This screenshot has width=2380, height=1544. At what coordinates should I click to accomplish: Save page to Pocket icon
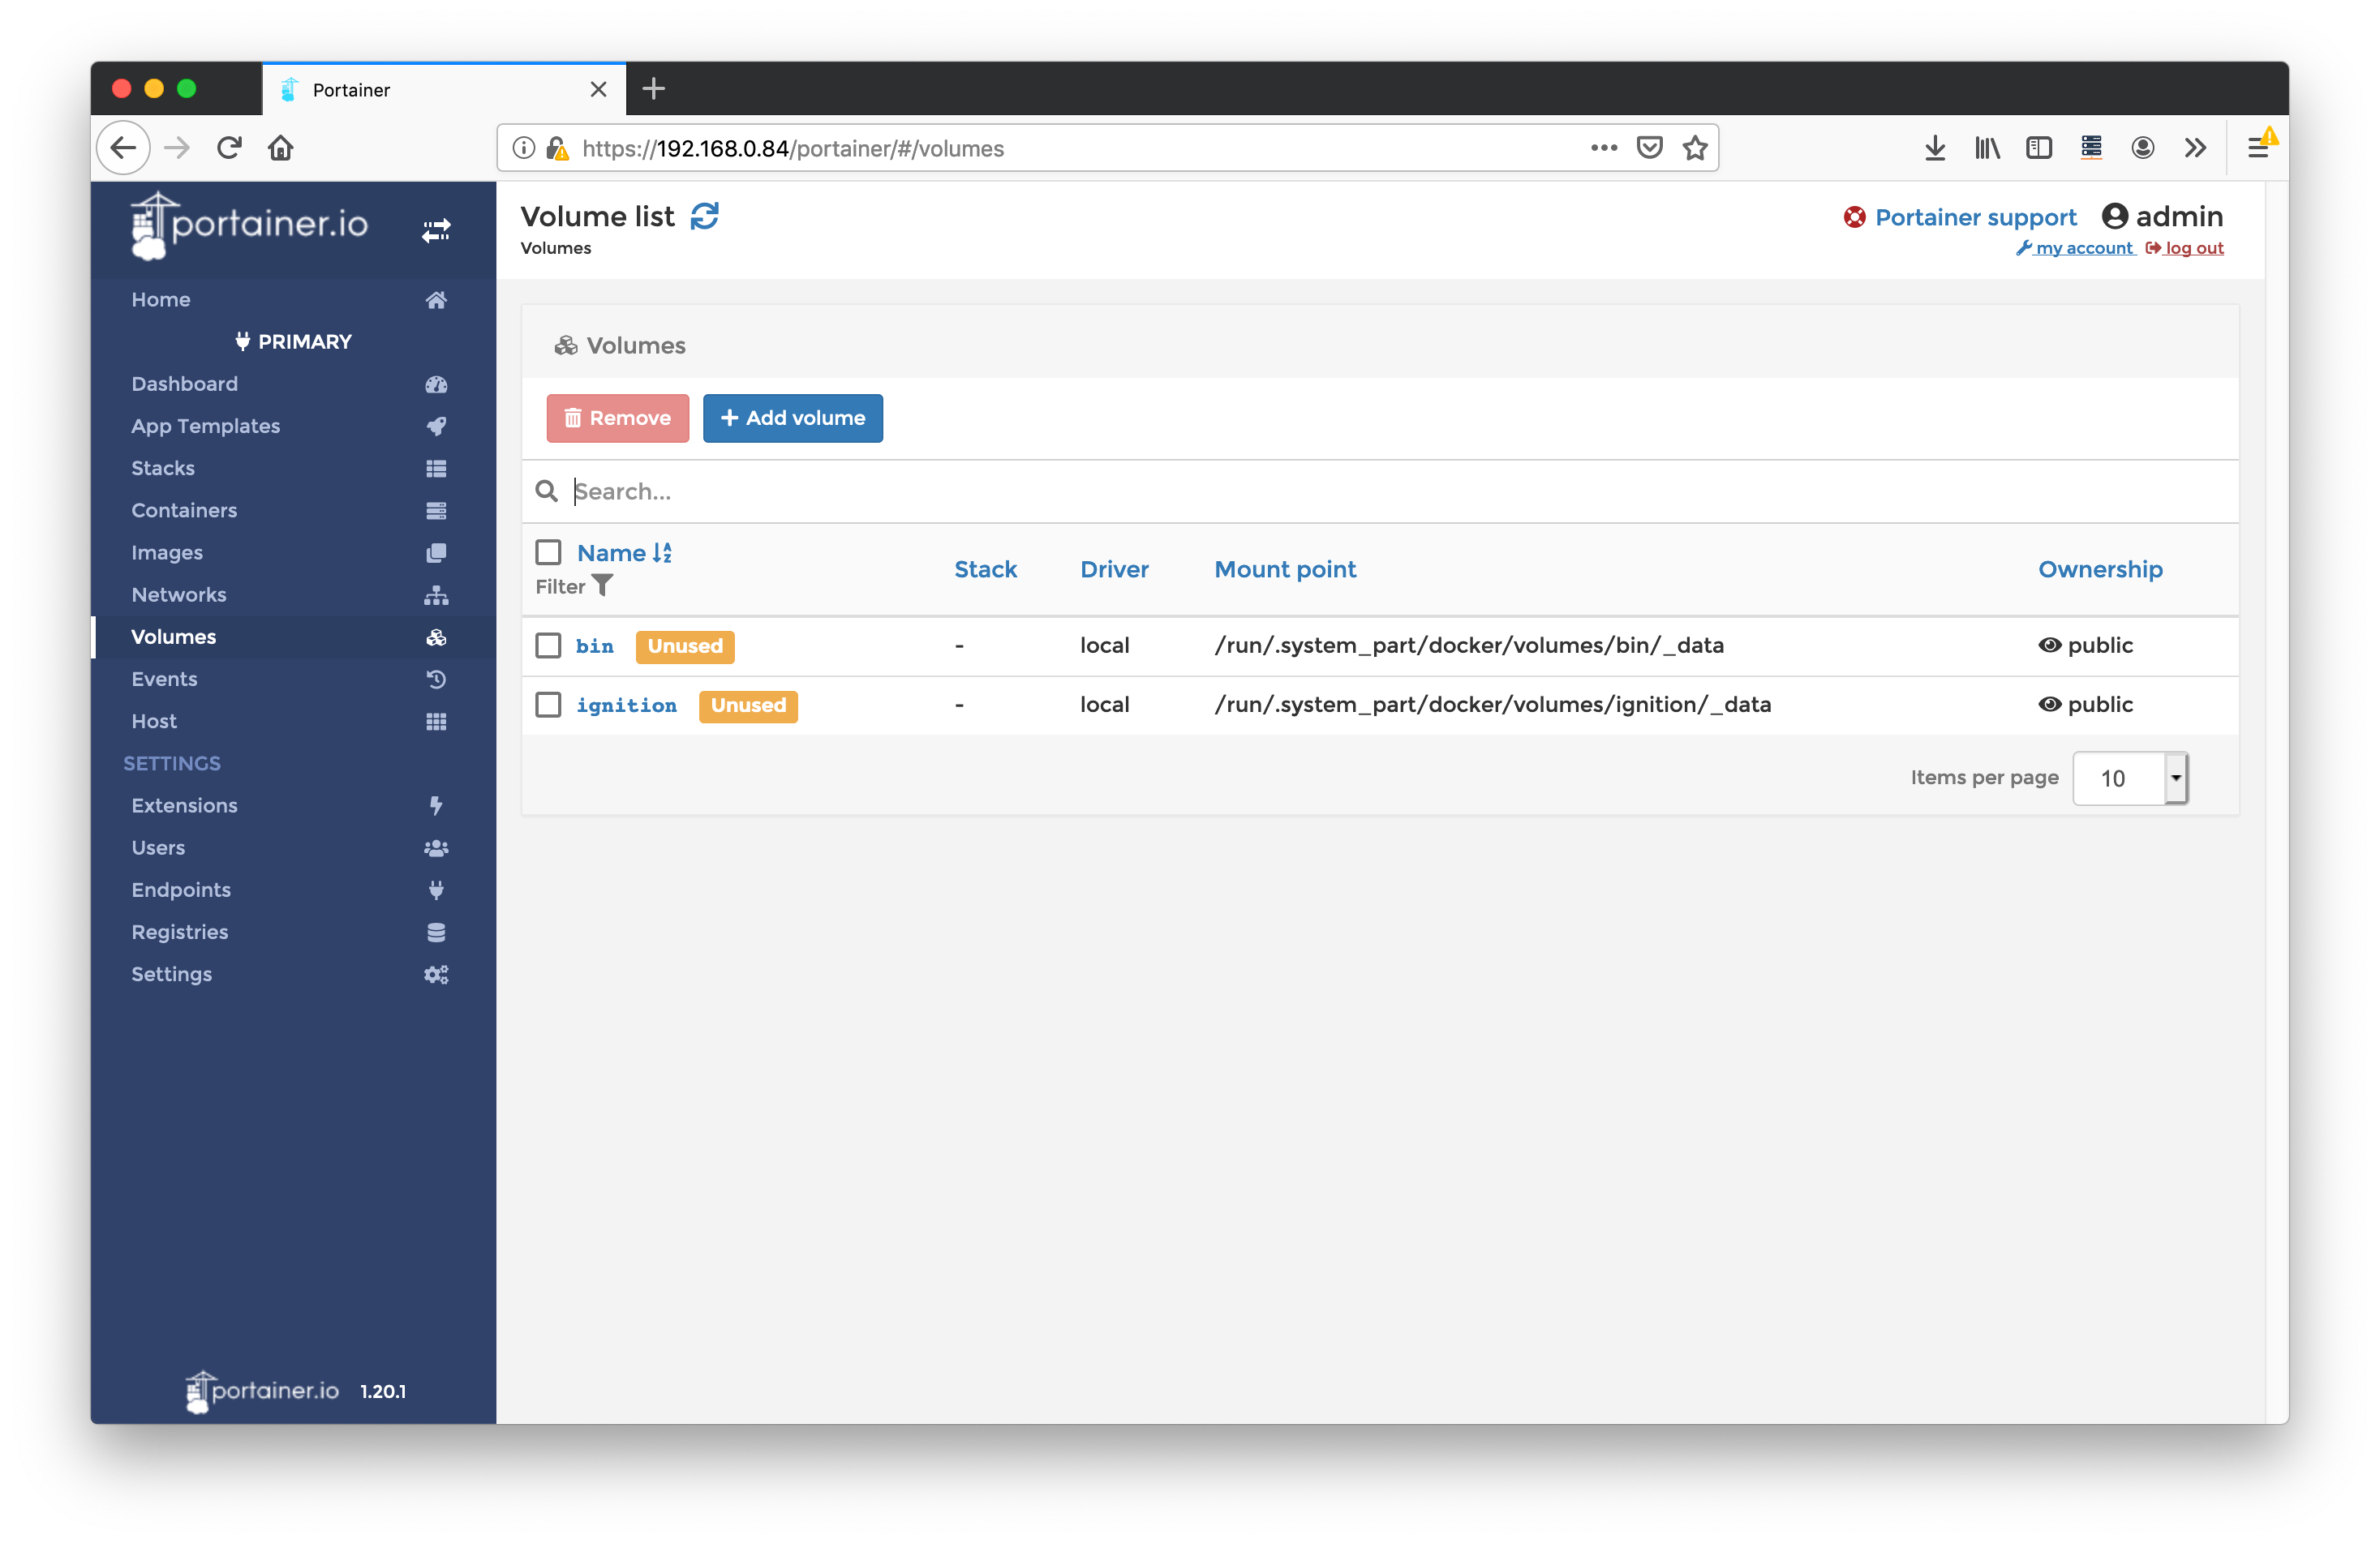[x=1649, y=148]
